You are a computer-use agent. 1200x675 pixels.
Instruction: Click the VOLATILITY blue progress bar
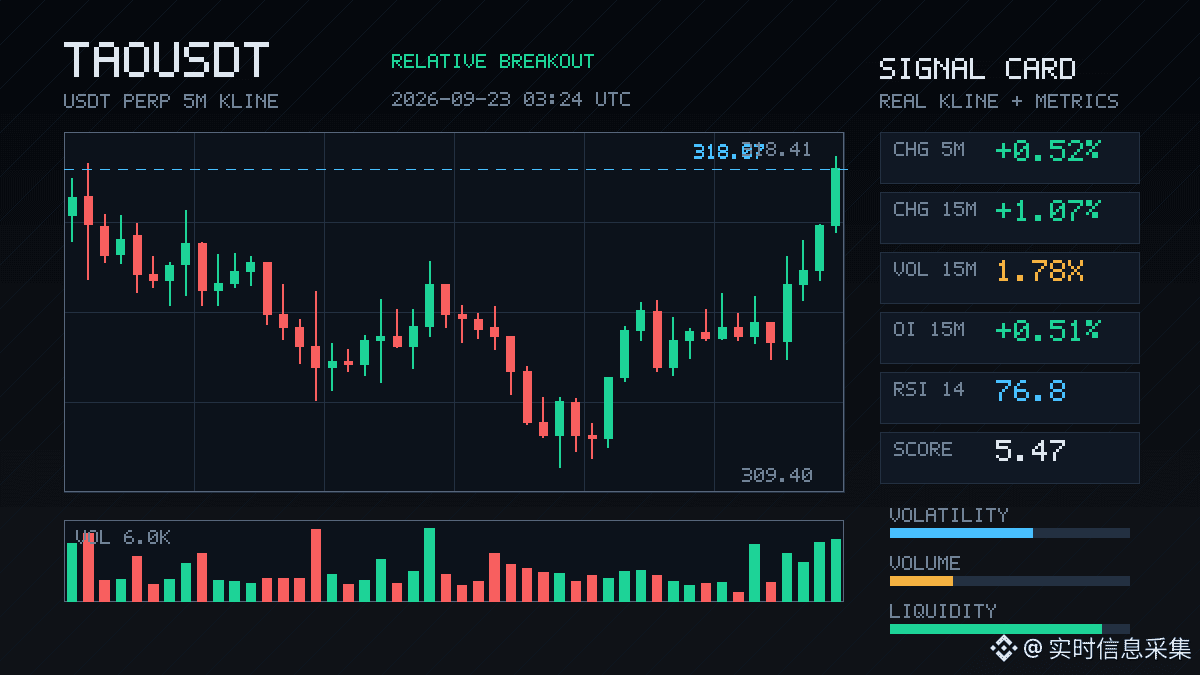(961, 533)
